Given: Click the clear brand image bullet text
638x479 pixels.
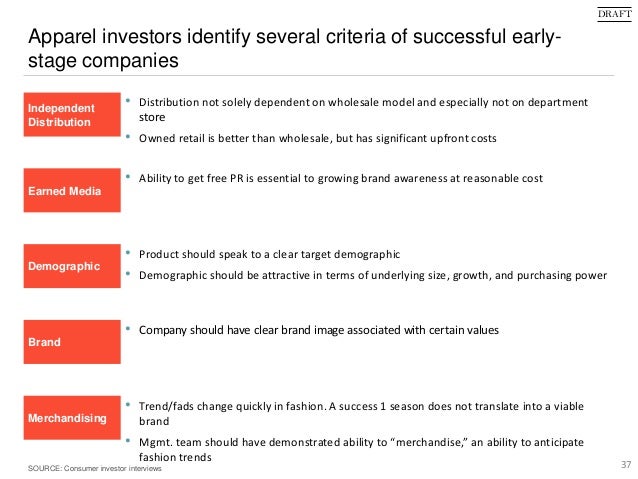Looking at the screenshot, I should coord(319,330).
